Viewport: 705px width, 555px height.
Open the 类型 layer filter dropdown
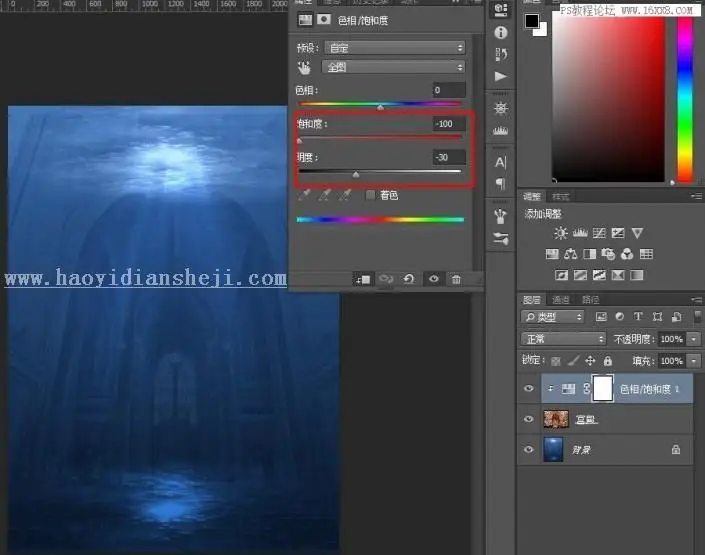tap(553, 317)
